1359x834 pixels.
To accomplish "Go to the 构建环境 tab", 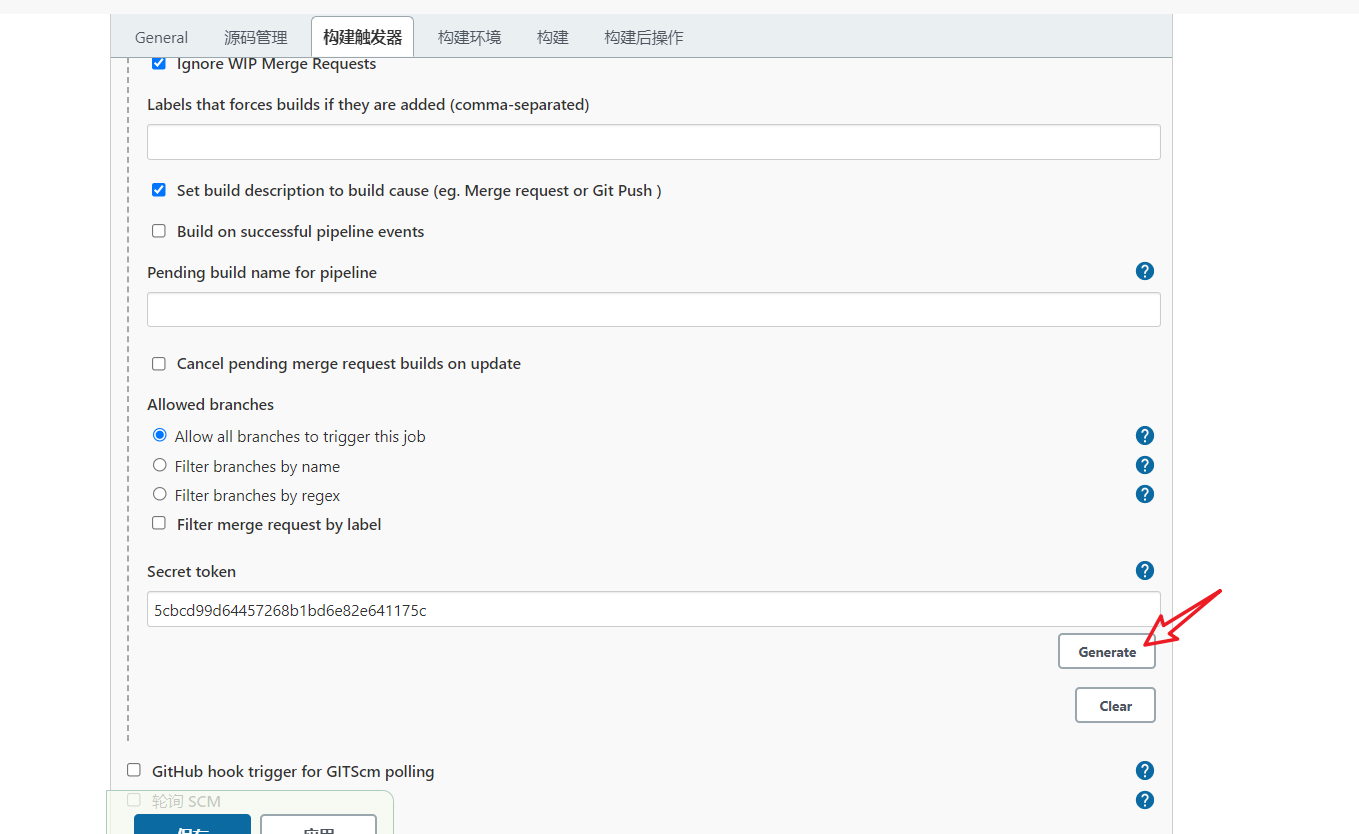I will (x=469, y=38).
